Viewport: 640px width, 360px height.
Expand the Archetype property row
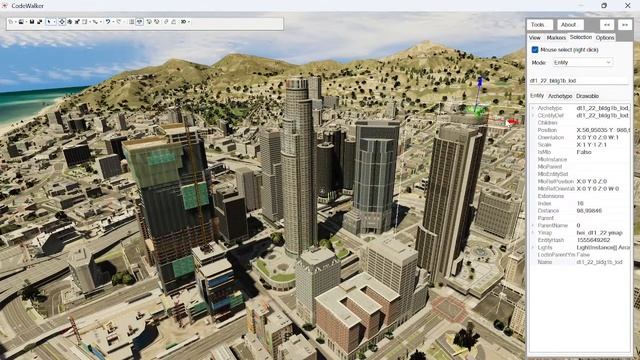[x=533, y=108]
